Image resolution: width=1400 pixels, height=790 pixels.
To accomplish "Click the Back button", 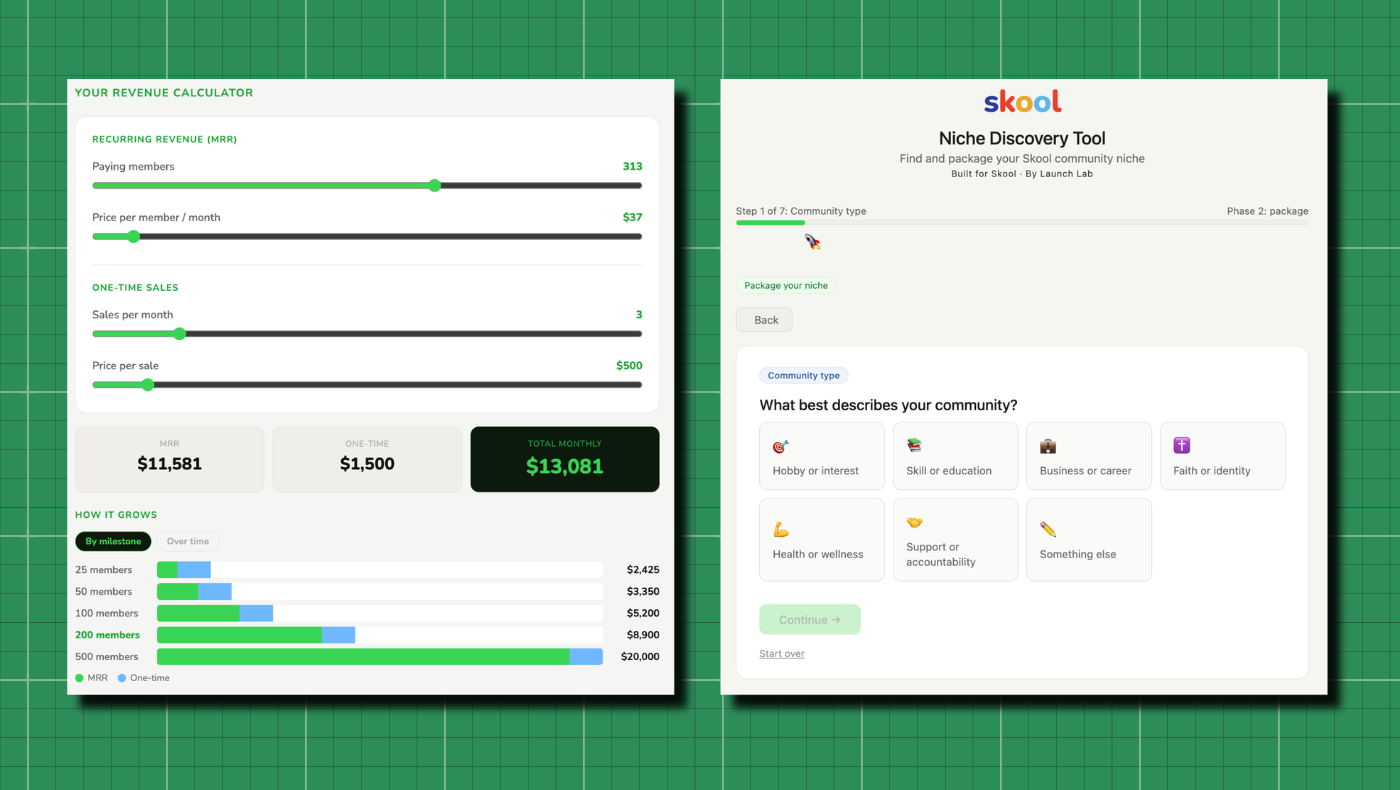I will [765, 320].
